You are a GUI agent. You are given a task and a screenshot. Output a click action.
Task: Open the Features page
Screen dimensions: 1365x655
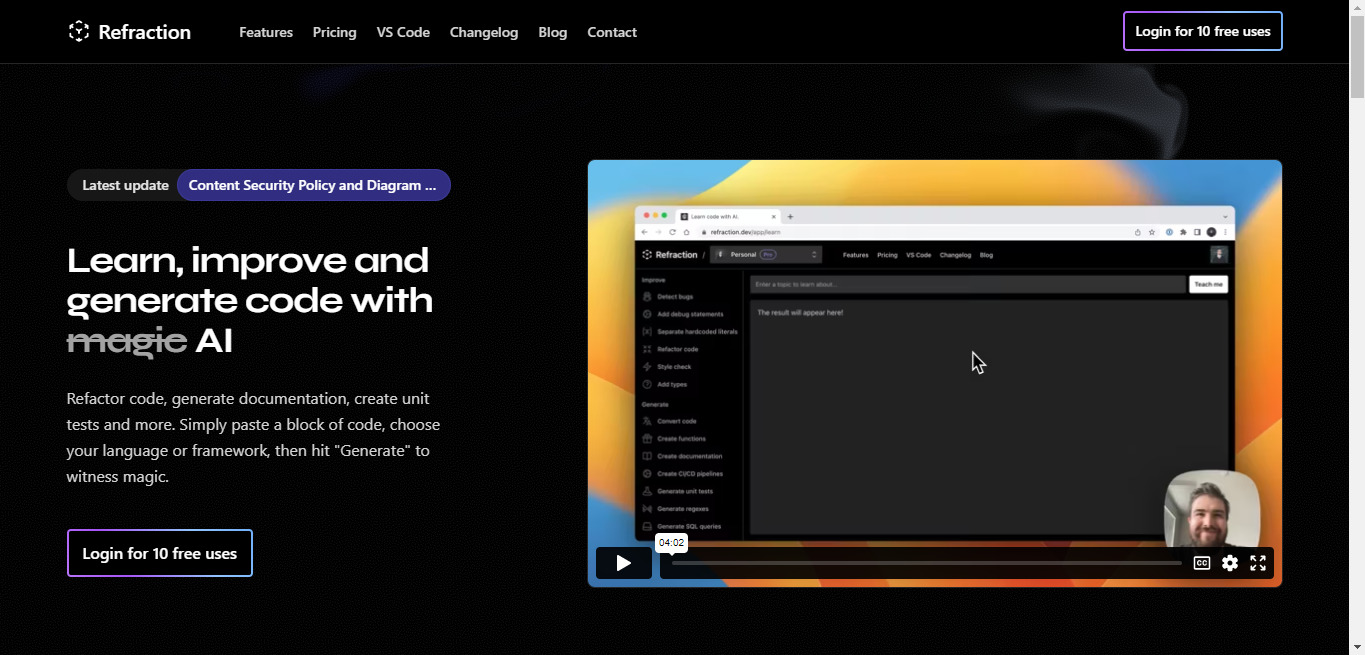[266, 32]
